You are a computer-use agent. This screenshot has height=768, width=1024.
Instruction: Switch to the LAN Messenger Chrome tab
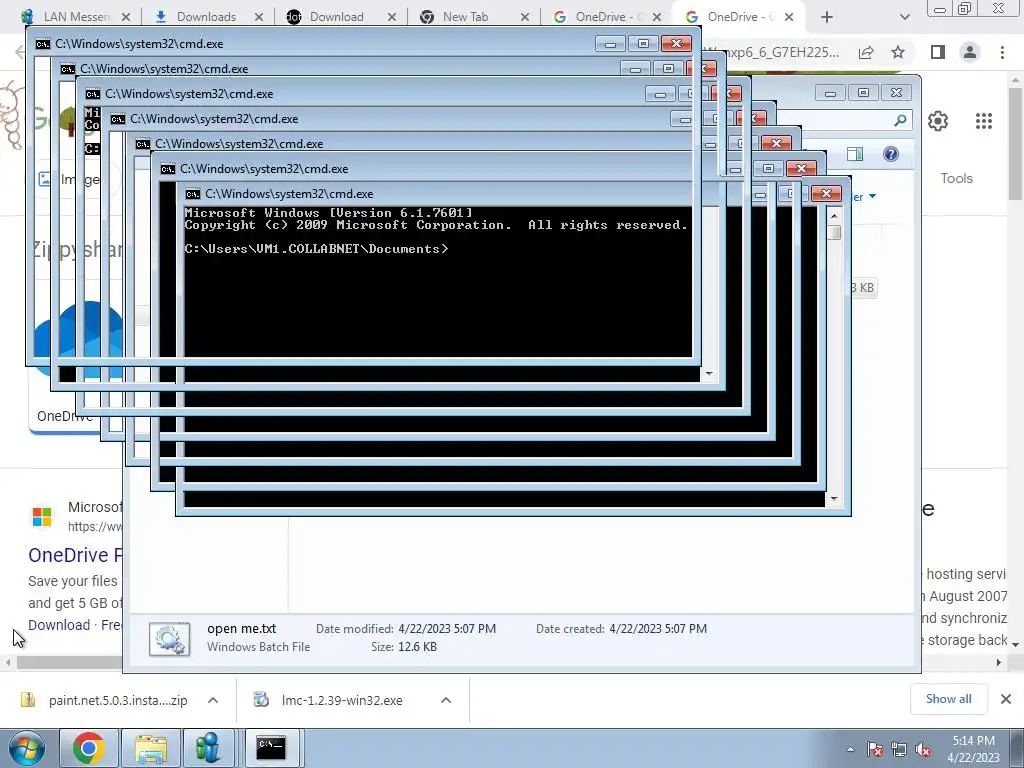(x=76, y=17)
